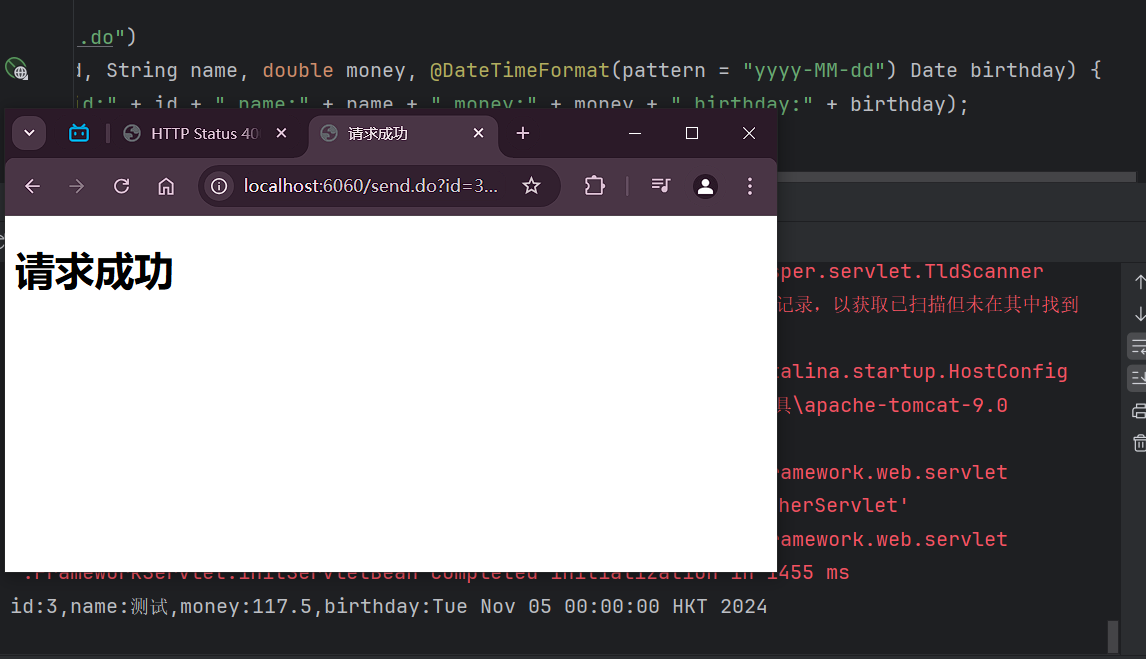Viewport: 1146px width, 659px height.
Task: Open the Bilibili pinned tab
Action: click(x=79, y=133)
